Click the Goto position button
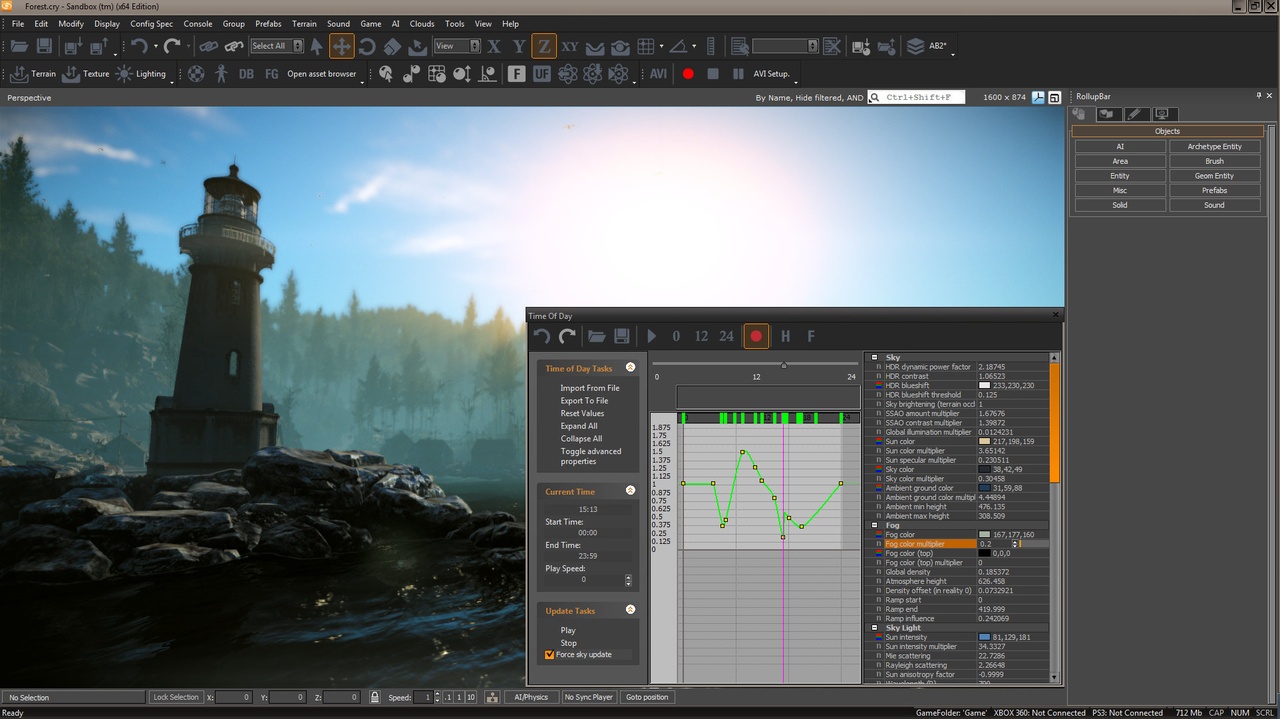1280x719 pixels. 647,697
